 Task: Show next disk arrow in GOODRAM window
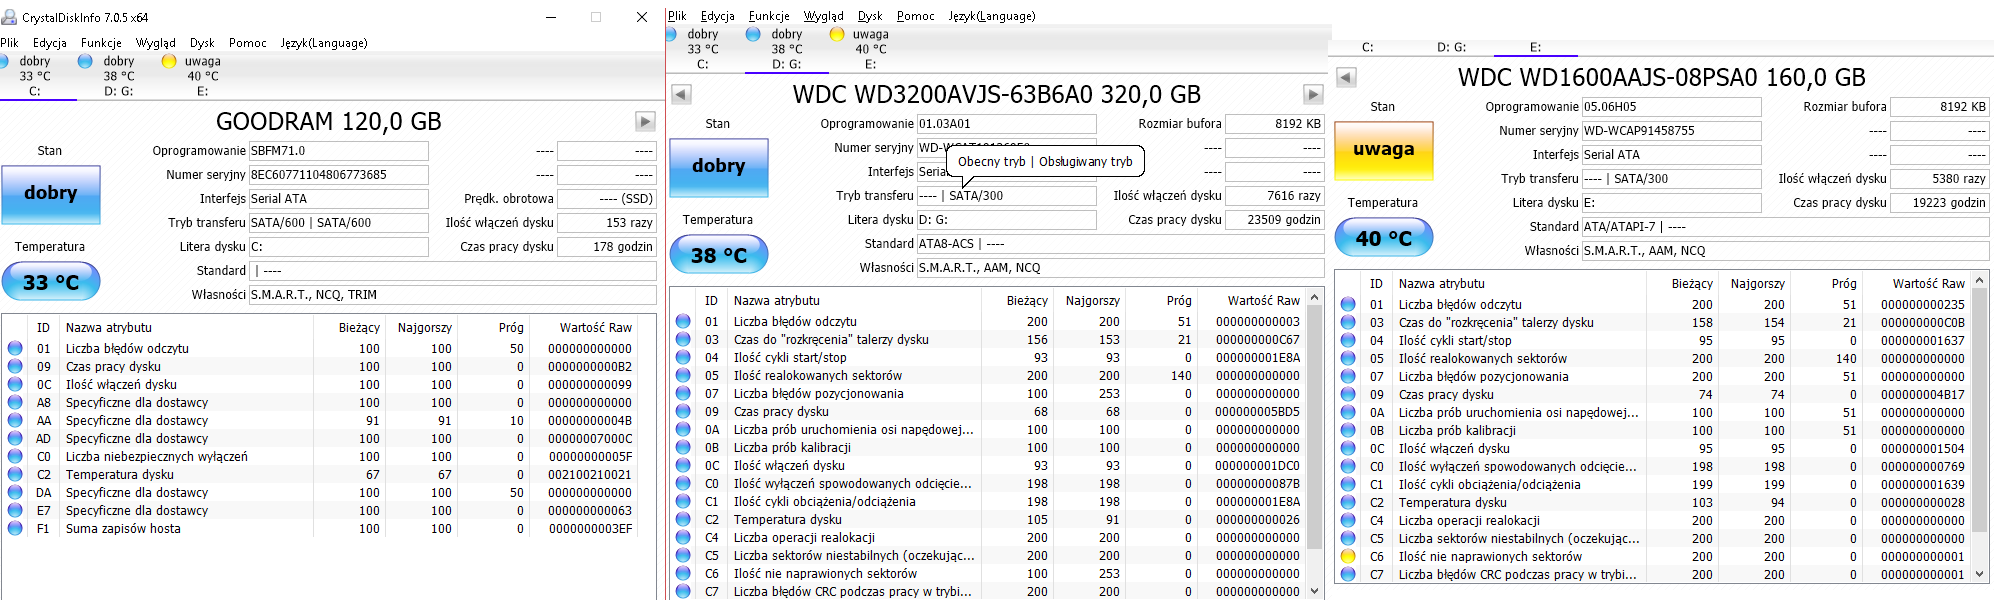click(x=645, y=121)
